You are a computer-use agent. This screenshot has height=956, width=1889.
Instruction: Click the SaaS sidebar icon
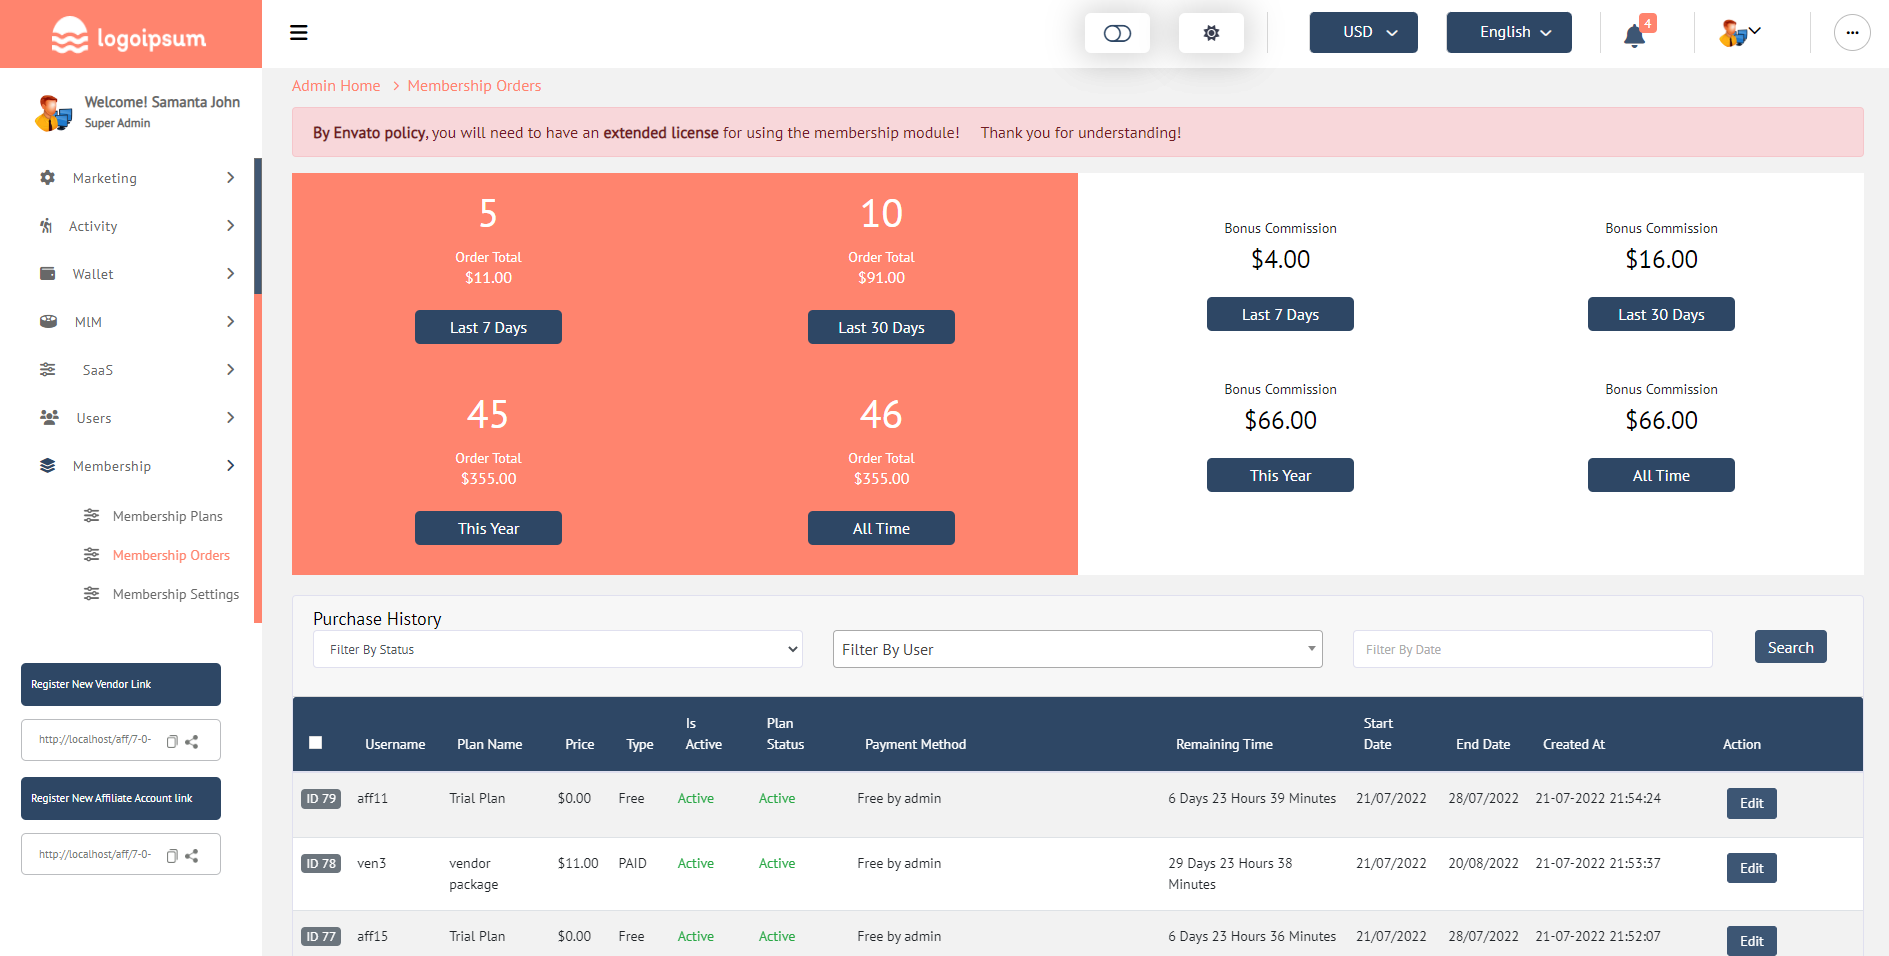(x=47, y=369)
